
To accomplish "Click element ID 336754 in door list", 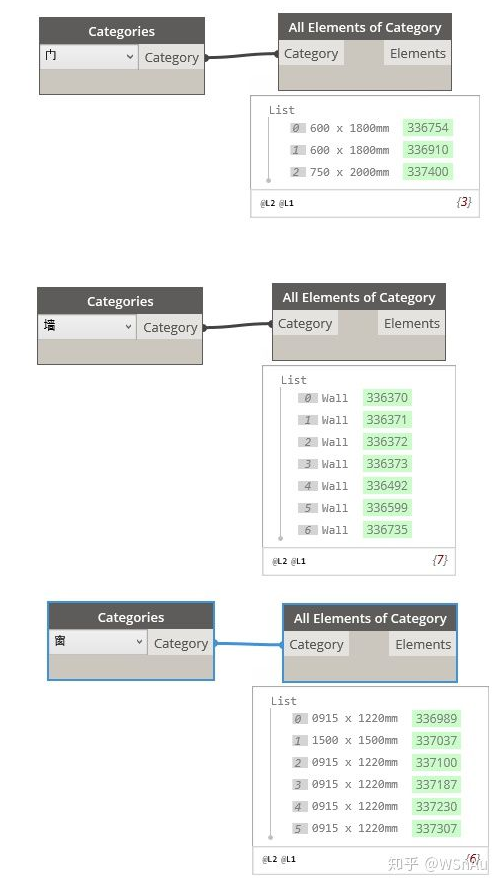I will click(428, 128).
